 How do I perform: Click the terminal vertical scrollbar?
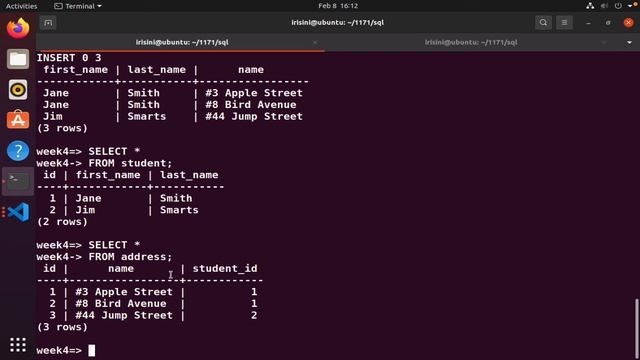pos(636,328)
